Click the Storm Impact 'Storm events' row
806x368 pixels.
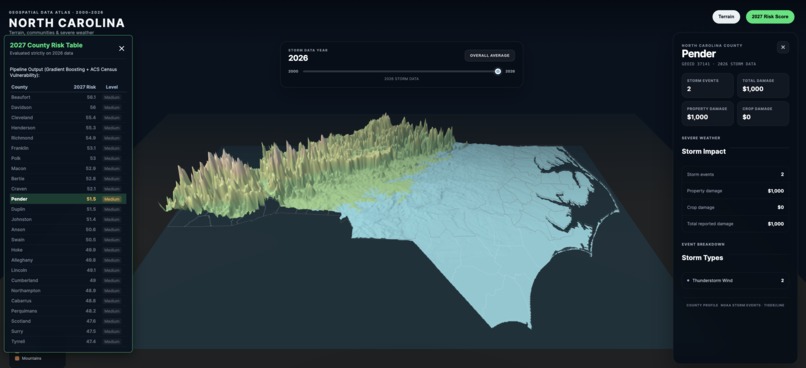tap(735, 175)
